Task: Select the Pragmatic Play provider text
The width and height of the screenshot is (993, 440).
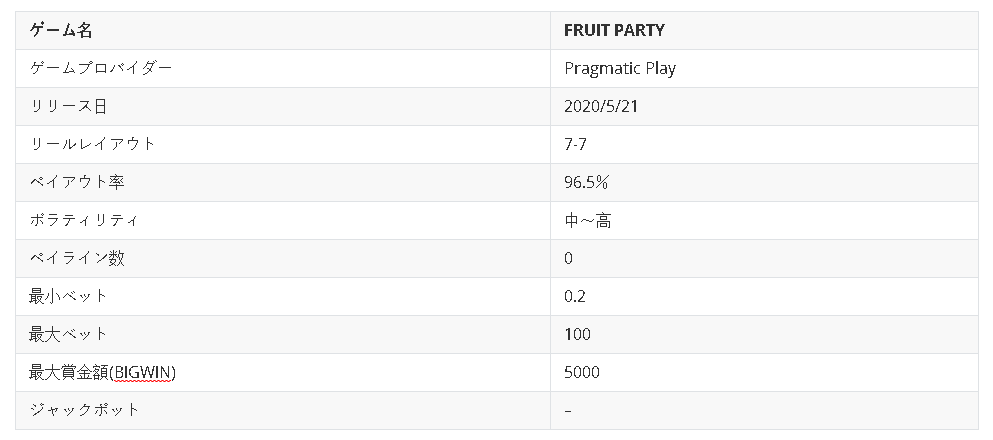Action: pyautogui.click(x=620, y=68)
